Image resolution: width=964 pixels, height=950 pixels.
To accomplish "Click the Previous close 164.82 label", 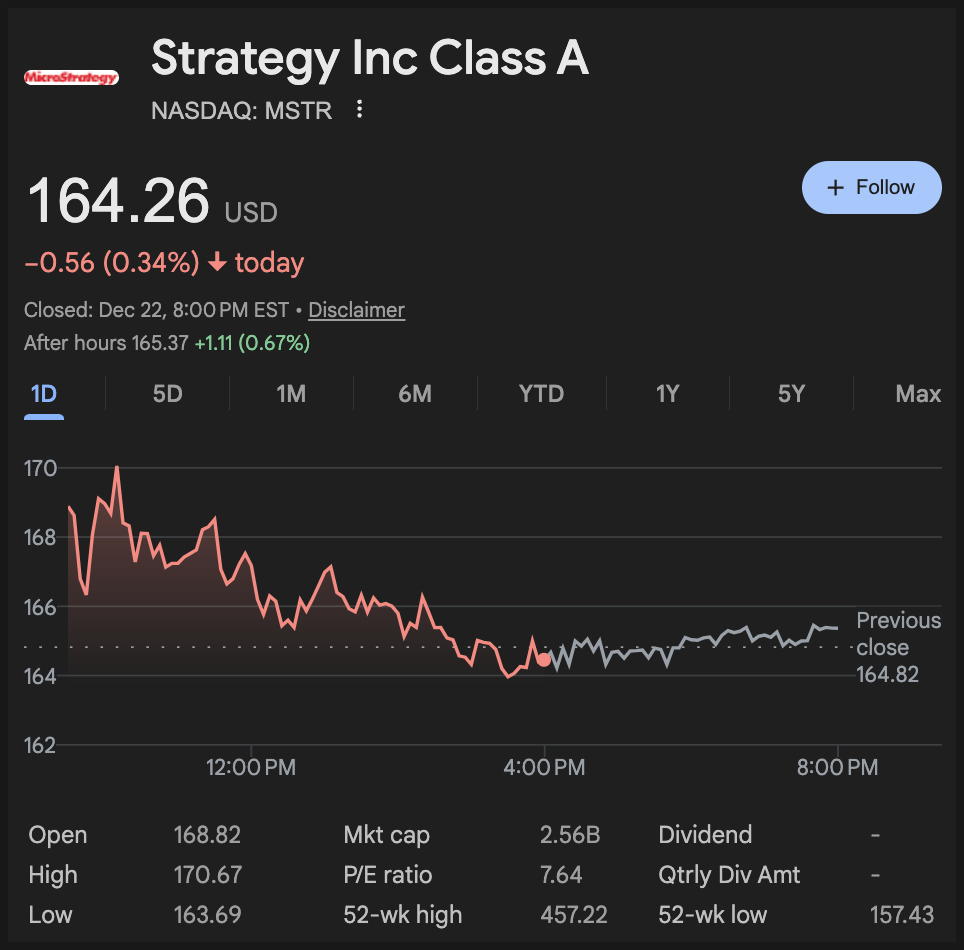I will tap(898, 647).
